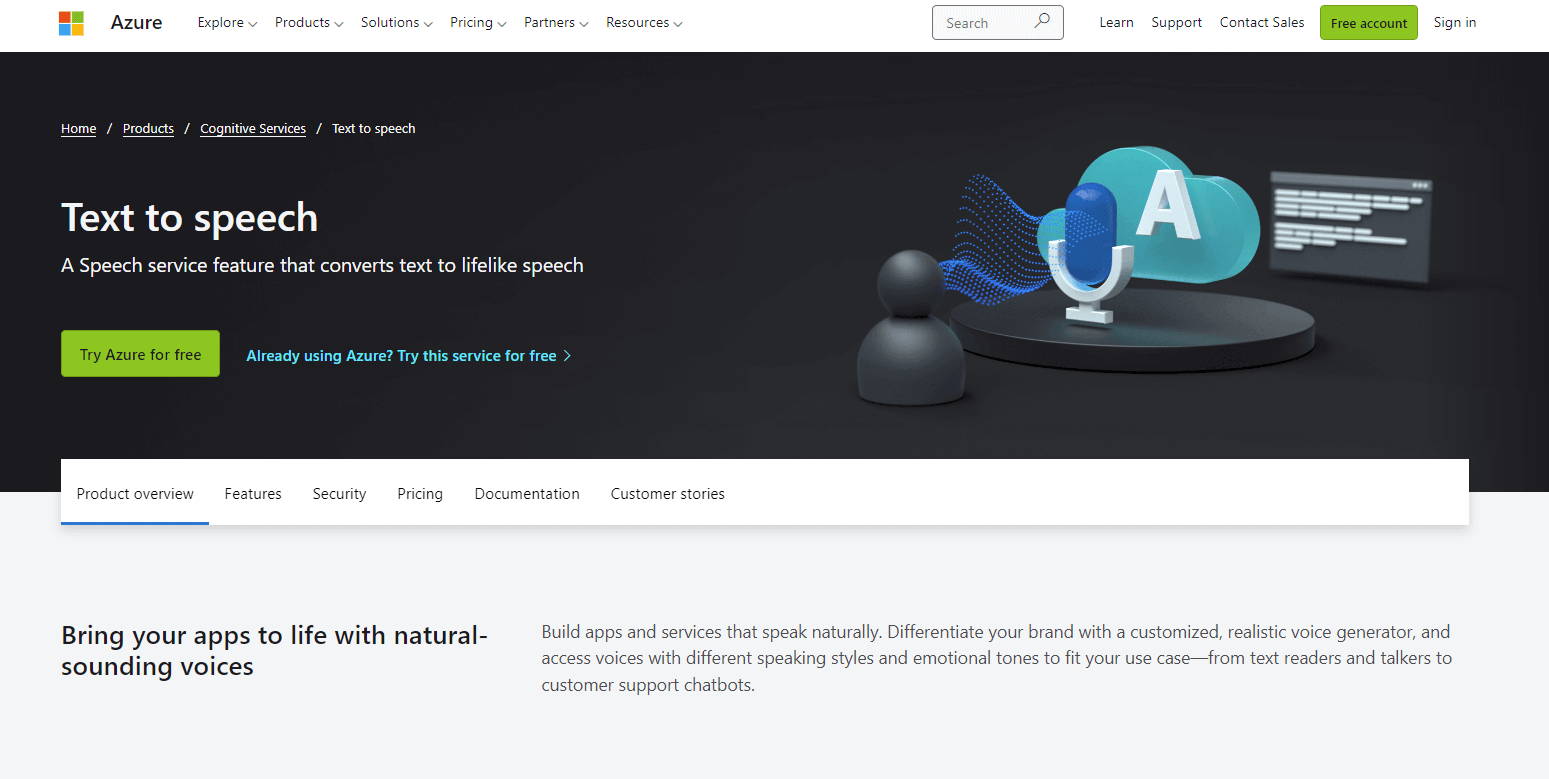Open the Products breadcrumb link
This screenshot has height=779, width=1549.
148,129
